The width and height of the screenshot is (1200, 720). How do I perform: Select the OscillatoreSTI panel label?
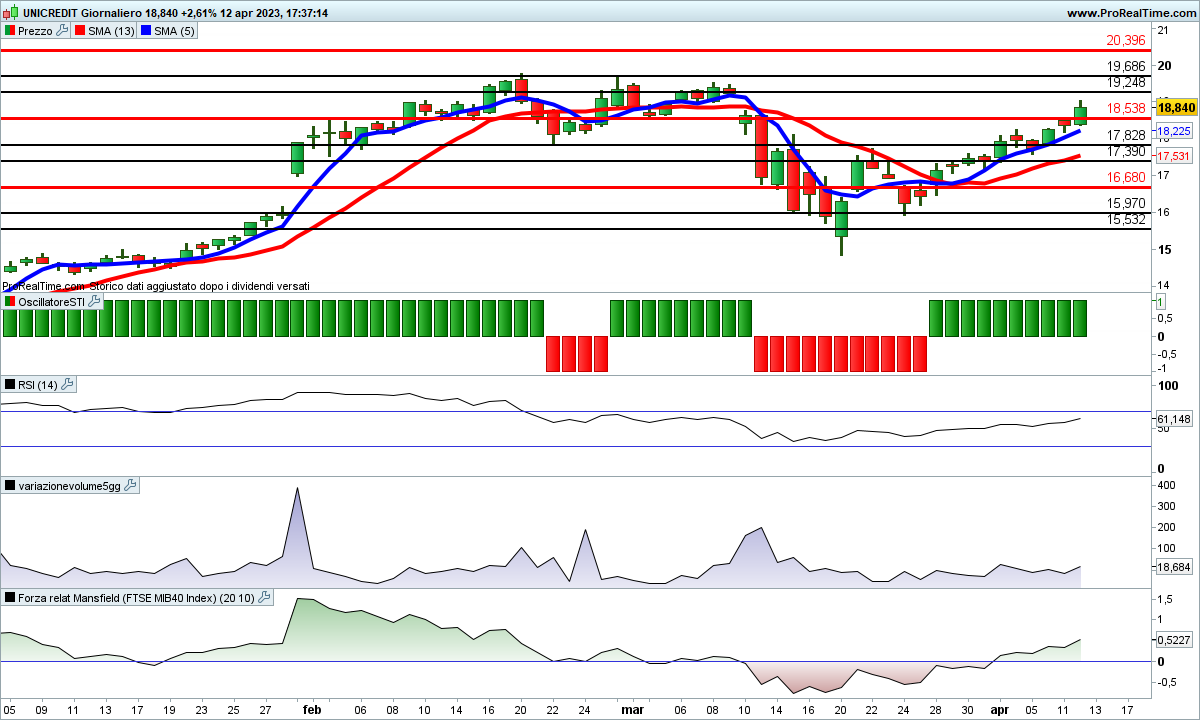tap(51, 301)
